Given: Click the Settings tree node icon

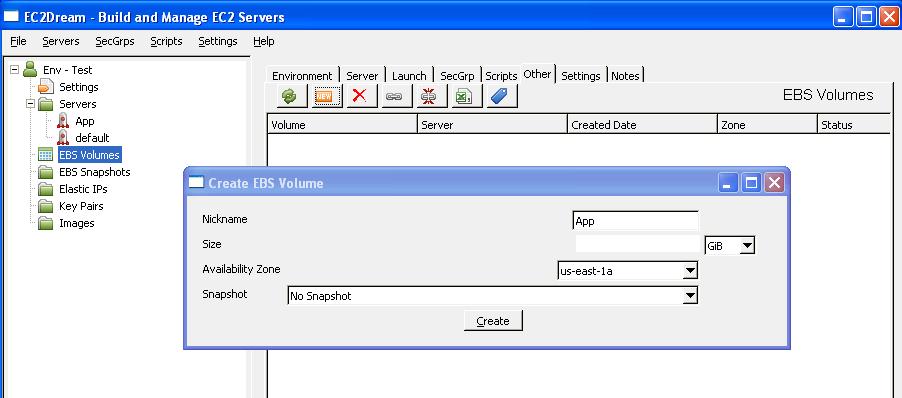Looking at the screenshot, I should 45,87.
